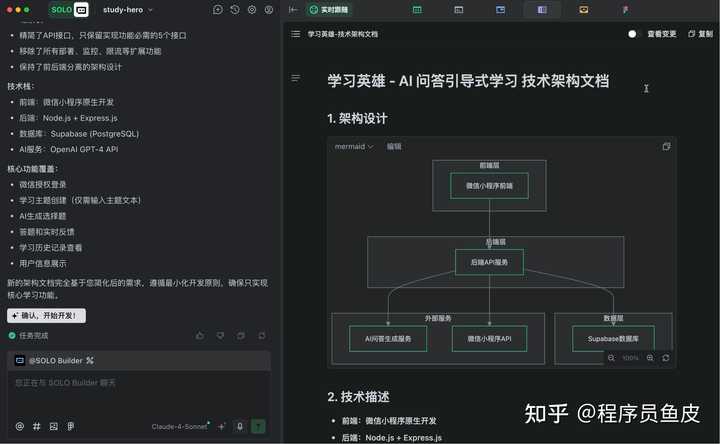Switch to the yellow panel tab
720x444 pixels.
(584, 10)
